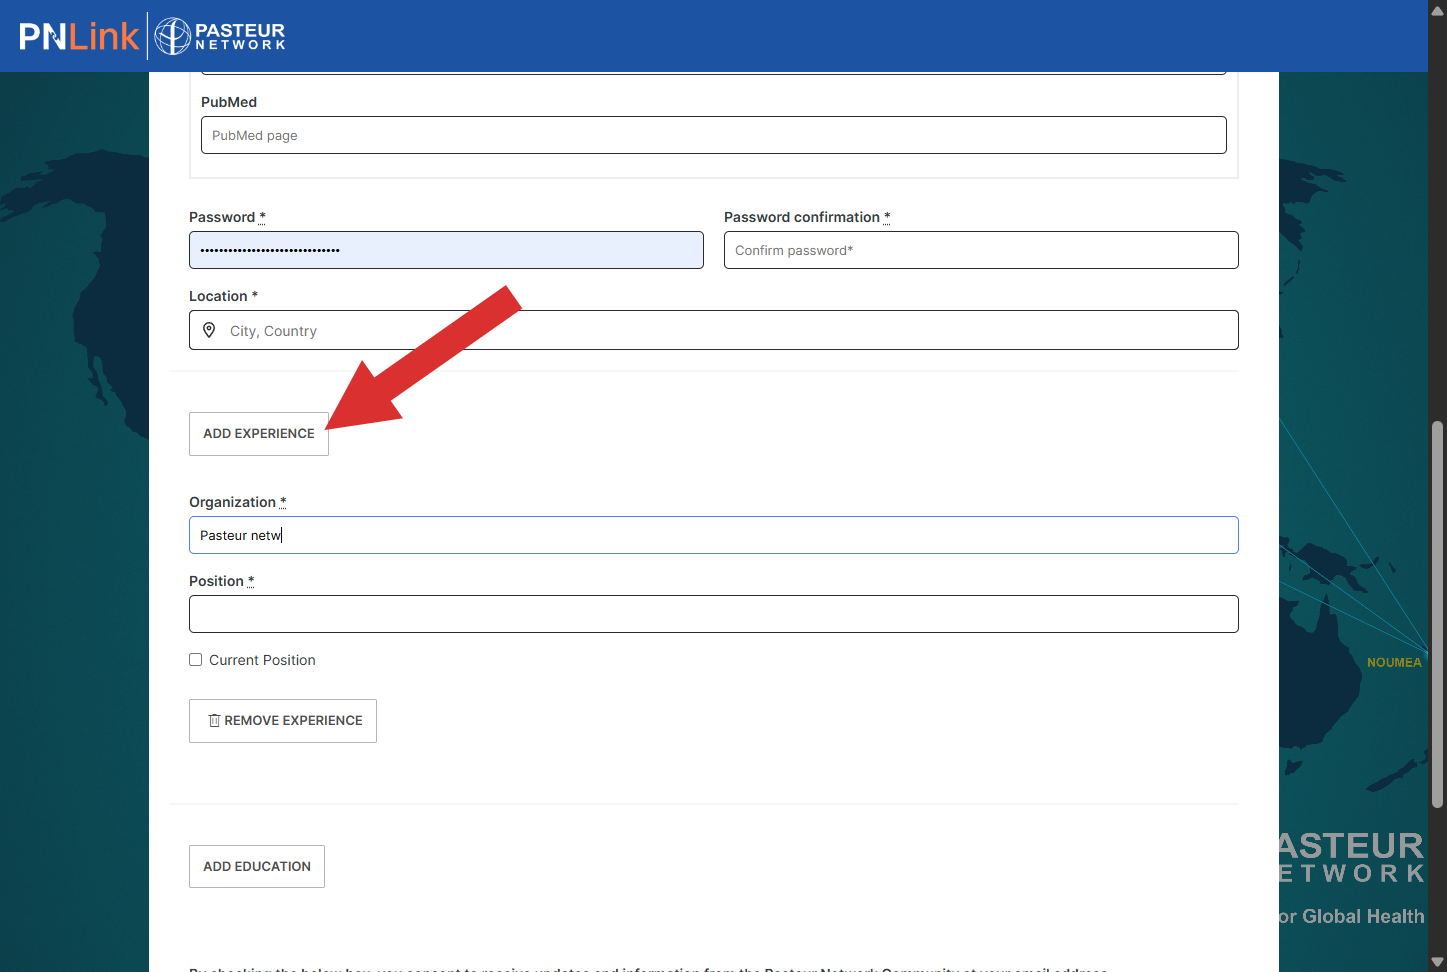Image resolution: width=1447 pixels, height=972 pixels.
Task: Click the scrollbar up arrow
Action: point(1437,10)
